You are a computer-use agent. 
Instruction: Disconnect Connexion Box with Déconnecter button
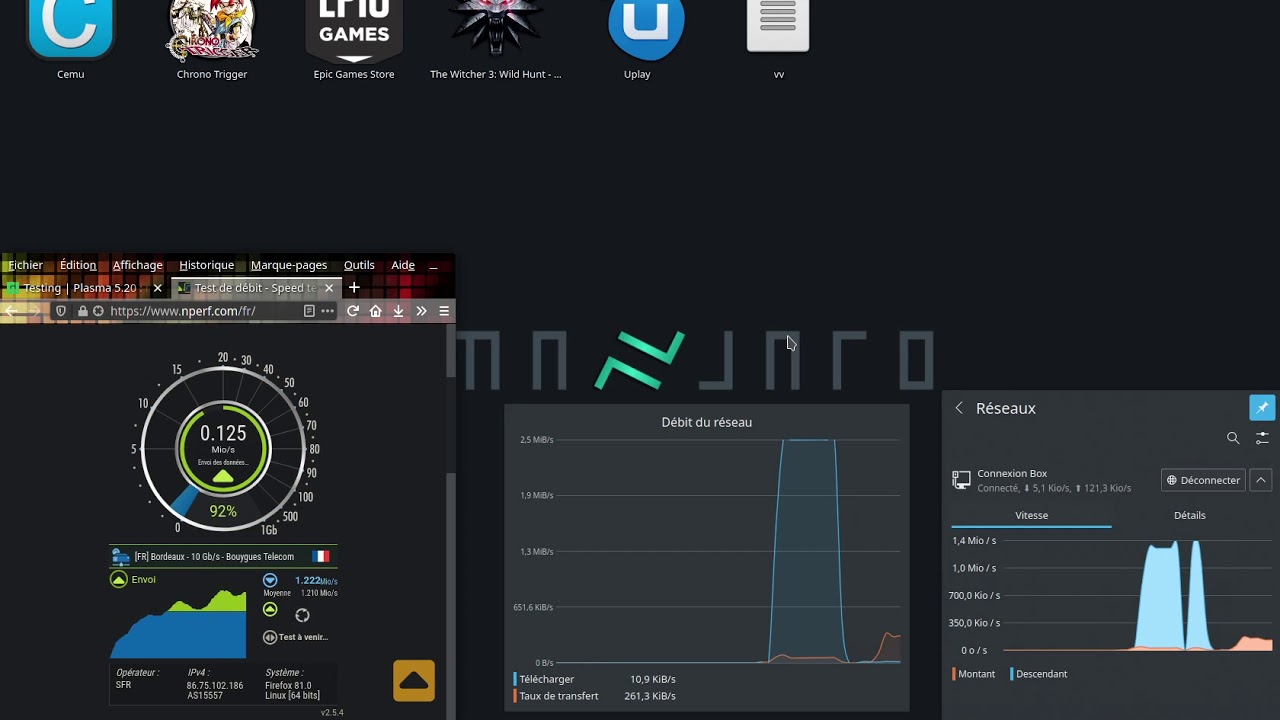pyautogui.click(x=1203, y=480)
